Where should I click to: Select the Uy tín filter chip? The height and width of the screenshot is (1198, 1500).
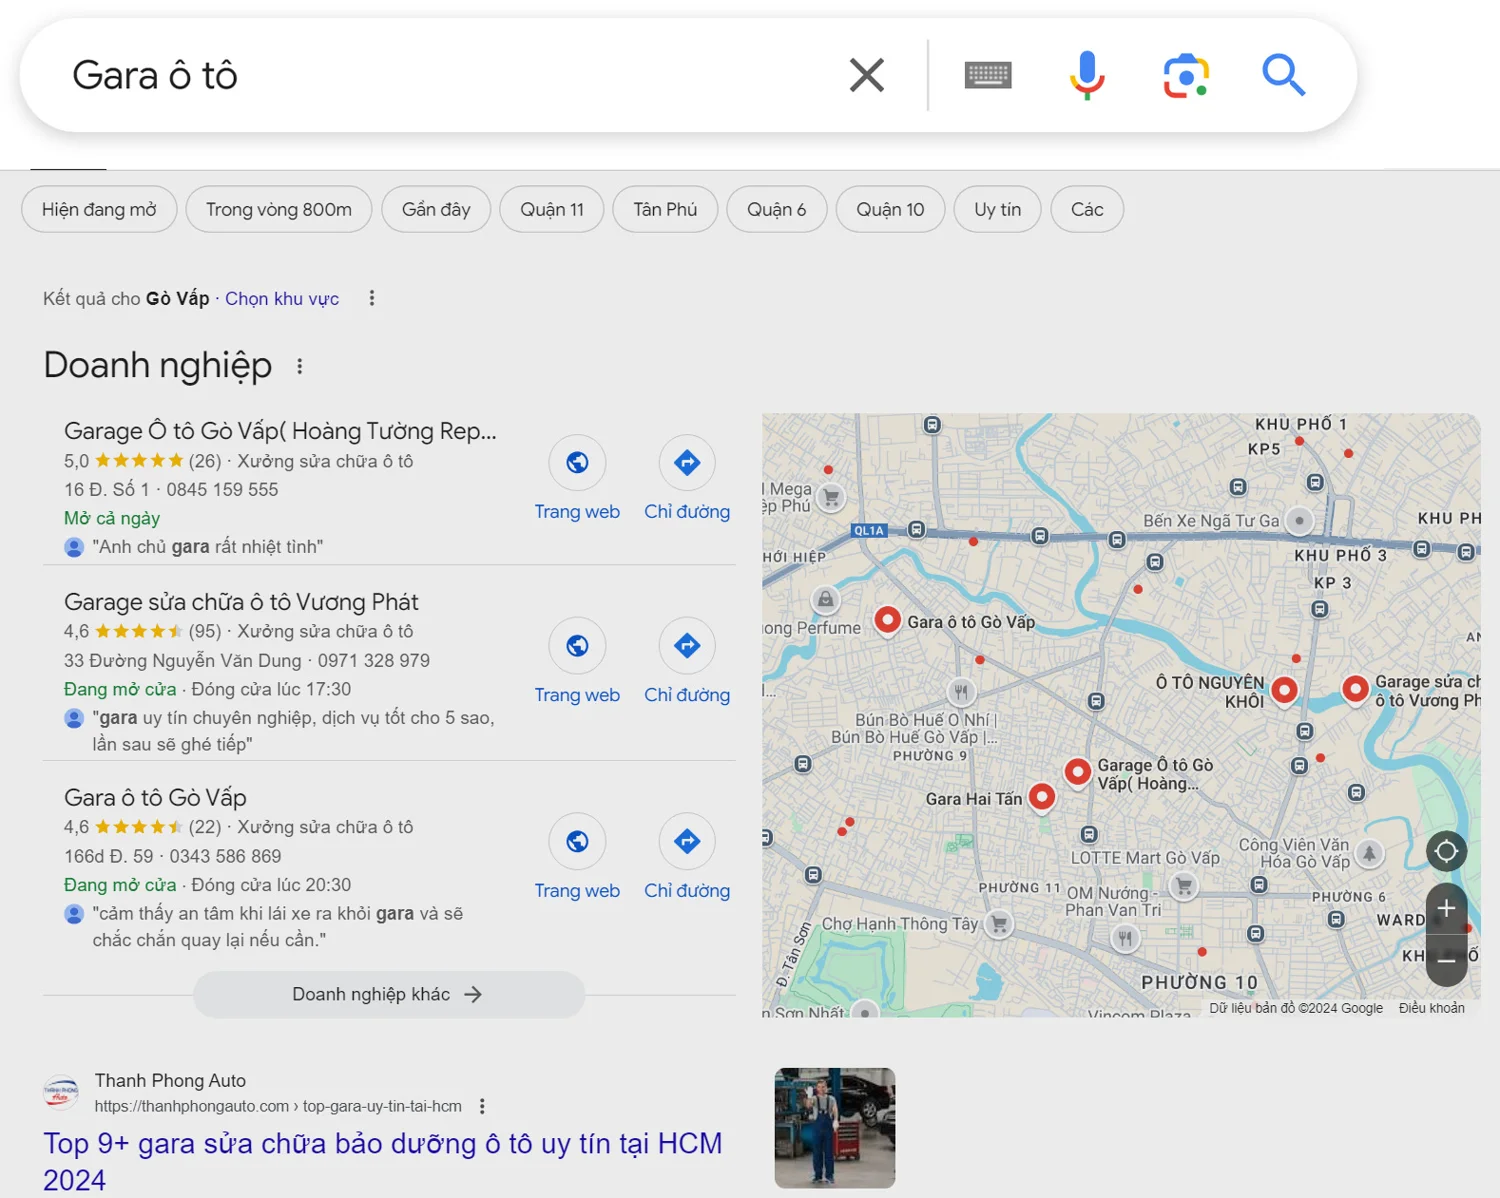tap(998, 209)
